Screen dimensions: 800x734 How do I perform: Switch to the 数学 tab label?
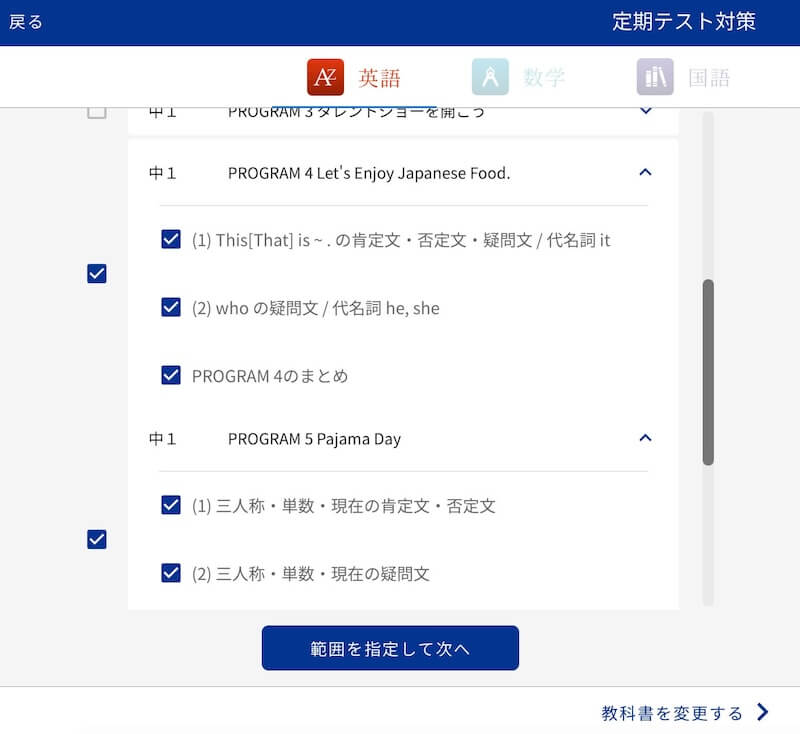click(544, 78)
